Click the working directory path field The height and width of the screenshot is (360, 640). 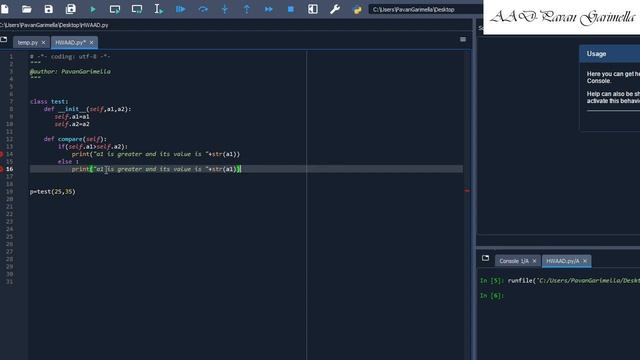click(x=426, y=9)
